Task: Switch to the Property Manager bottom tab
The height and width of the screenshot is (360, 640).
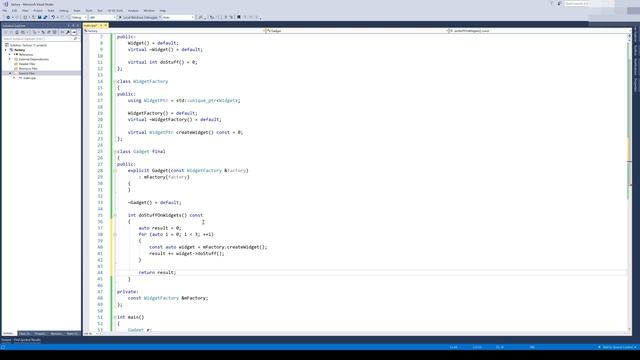Action: pyautogui.click(x=40, y=333)
